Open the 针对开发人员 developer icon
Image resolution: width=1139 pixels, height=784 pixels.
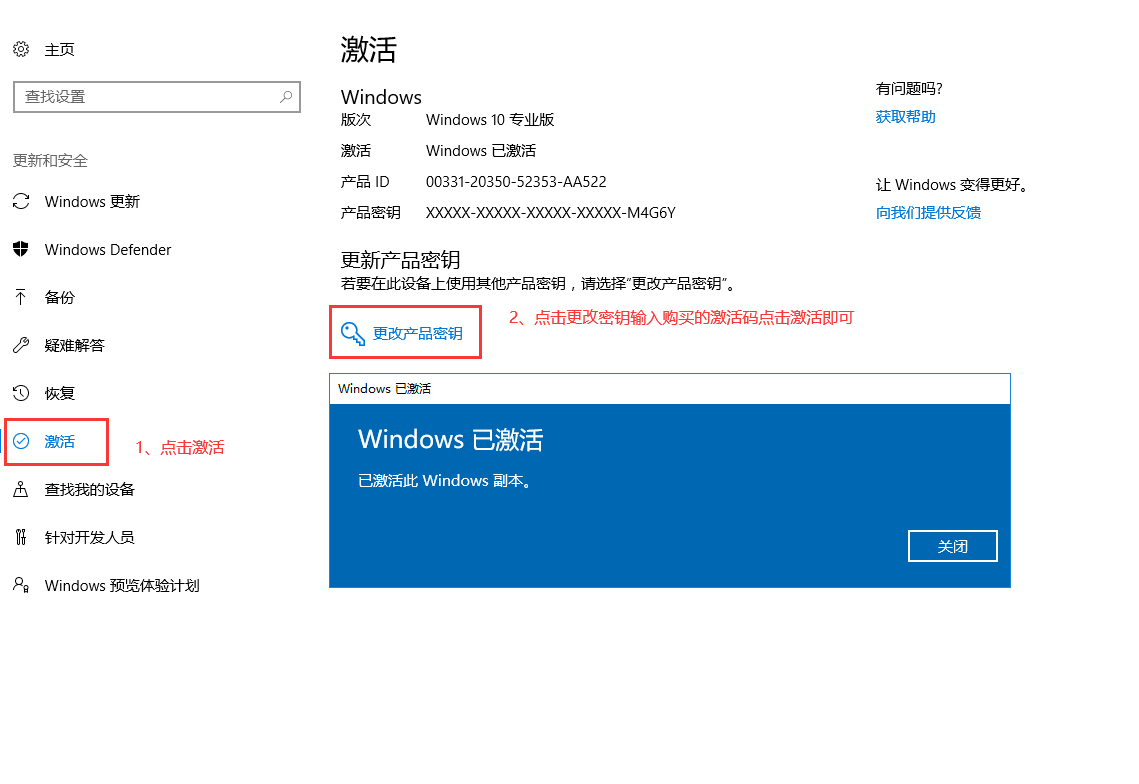coord(21,537)
